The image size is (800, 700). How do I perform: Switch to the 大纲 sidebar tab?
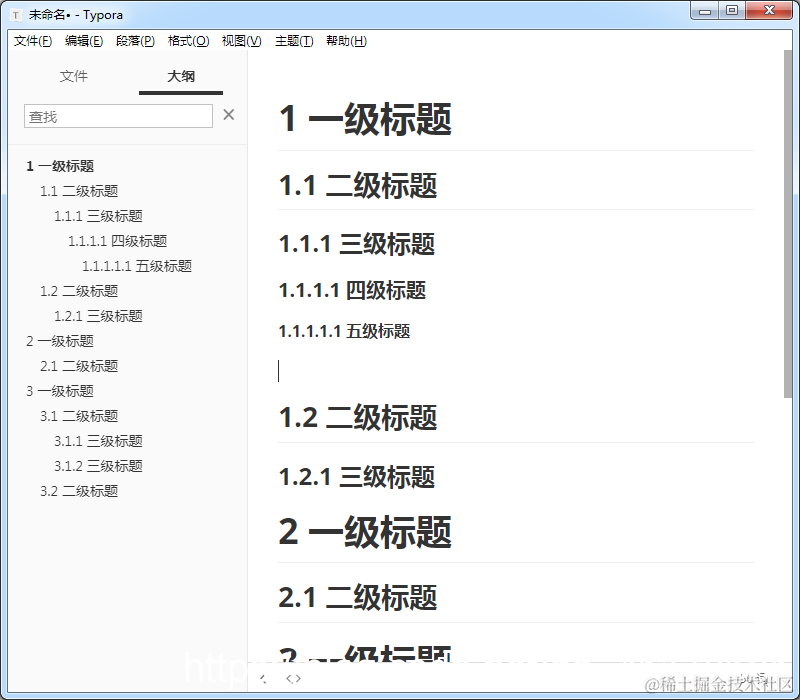pos(180,76)
